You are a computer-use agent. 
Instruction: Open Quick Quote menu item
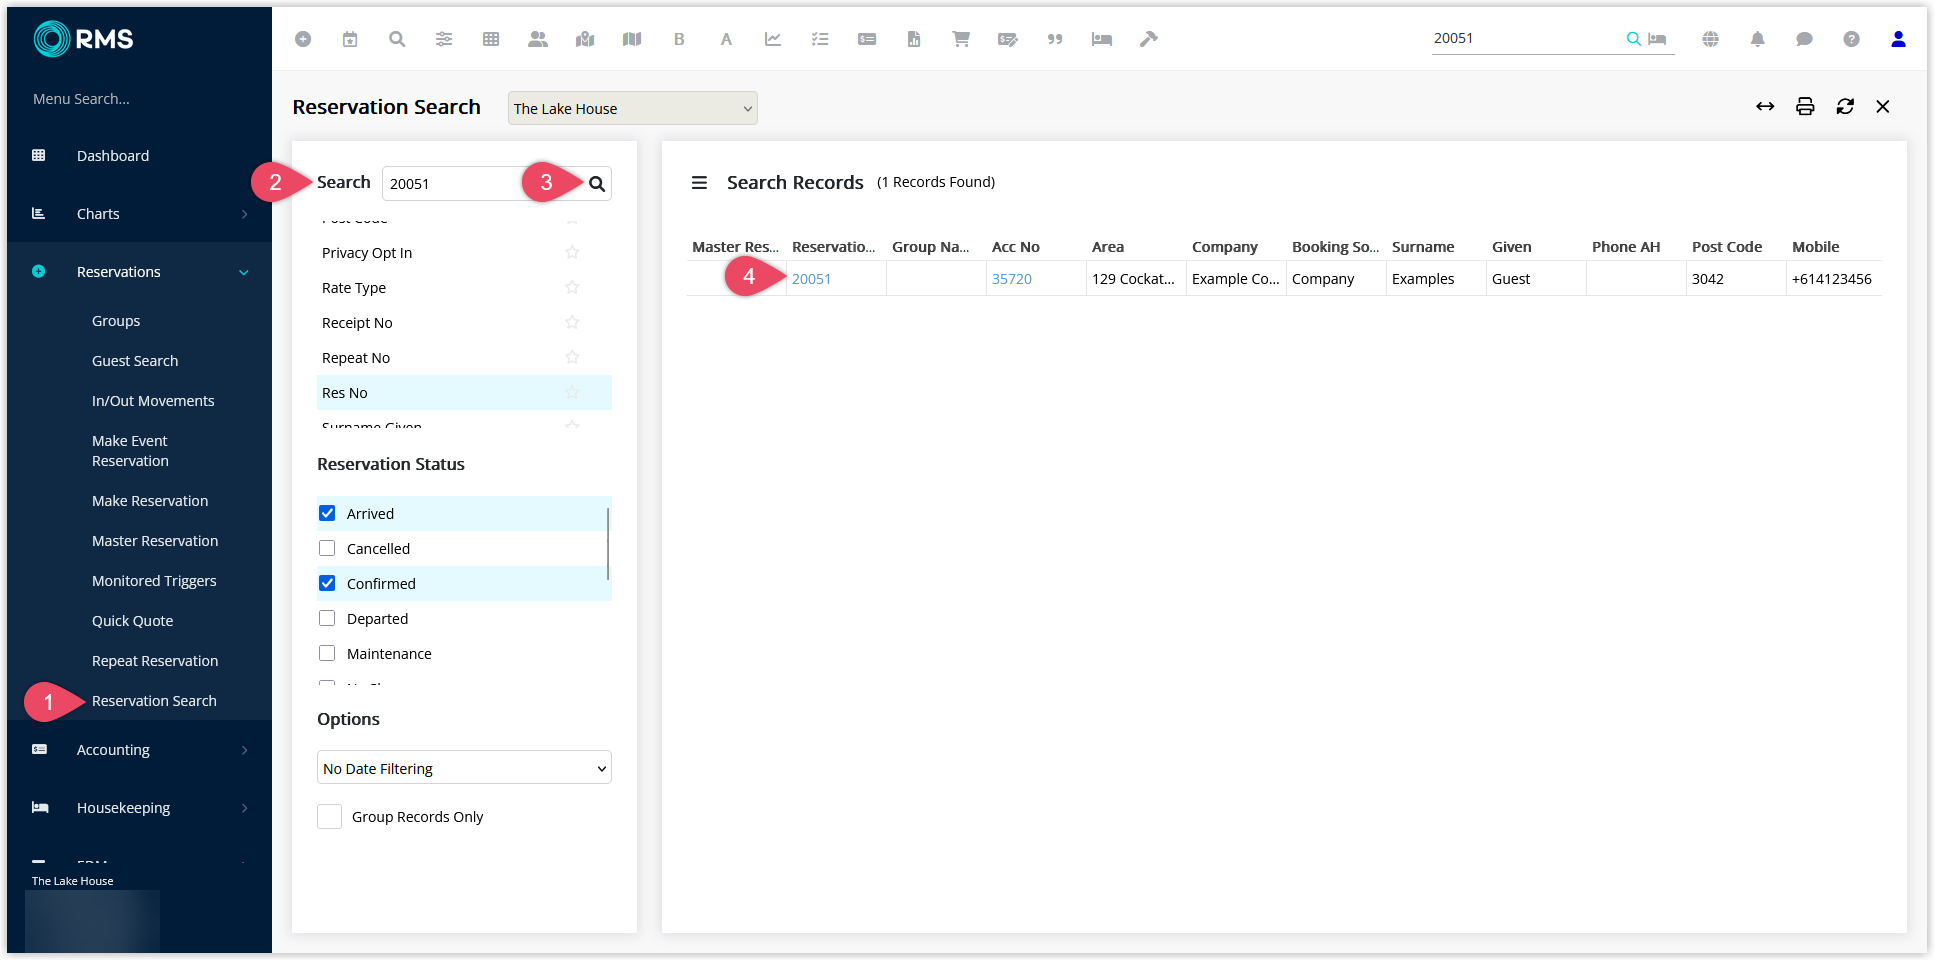click(x=132, y=621)
